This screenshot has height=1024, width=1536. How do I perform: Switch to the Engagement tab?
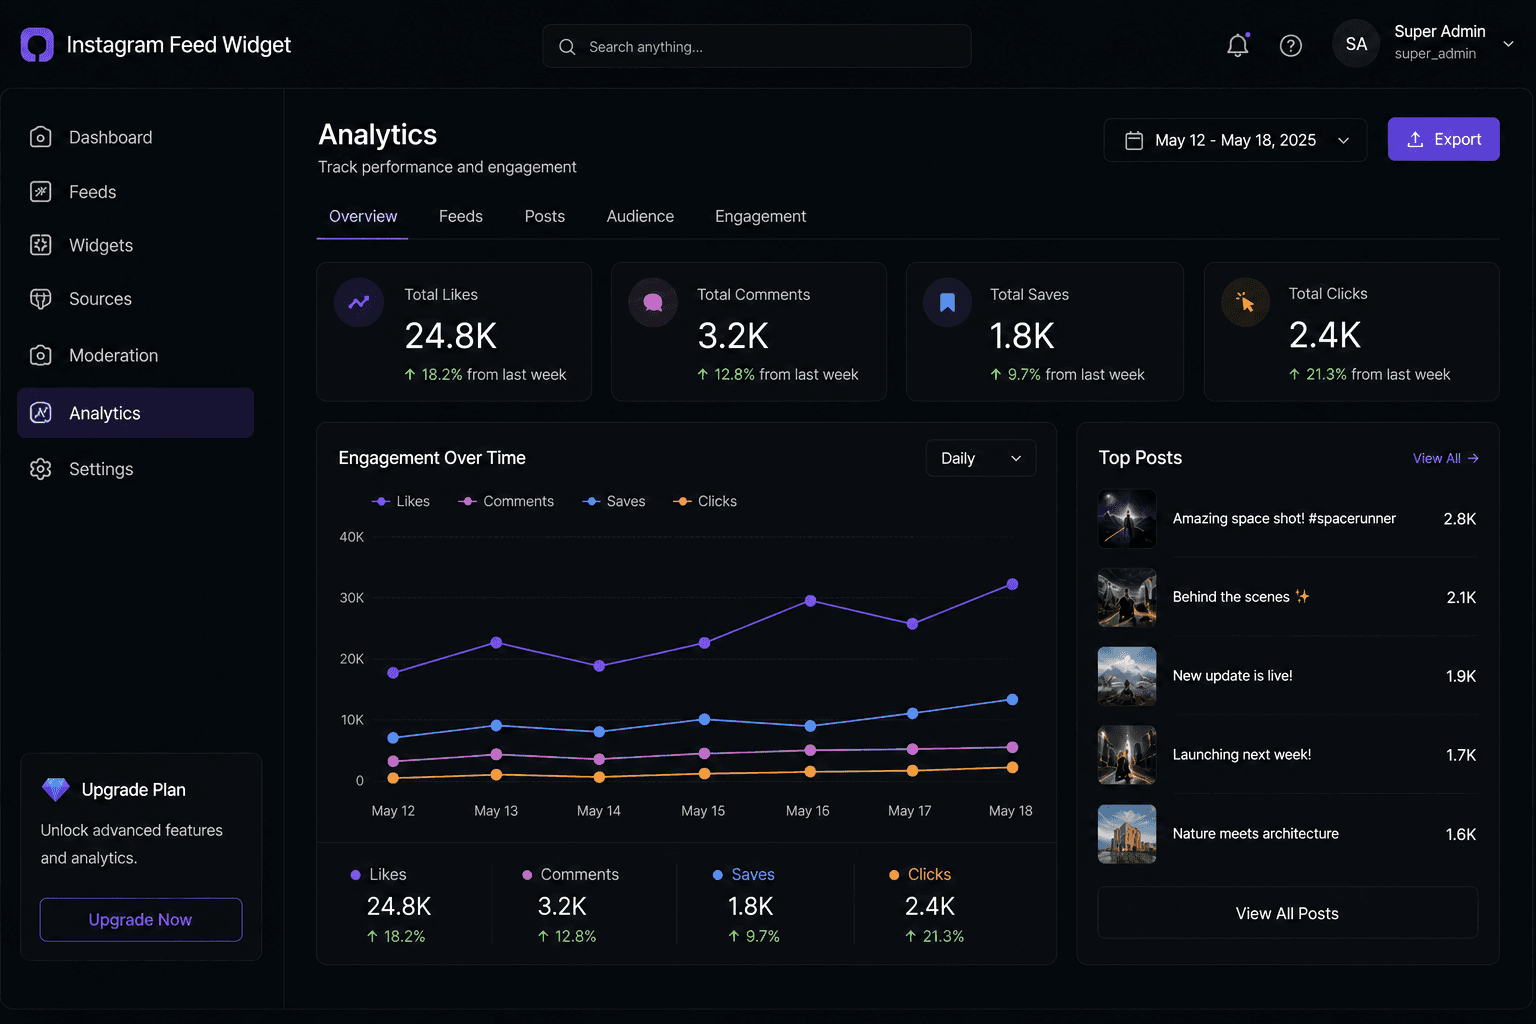tap(760, 216)
